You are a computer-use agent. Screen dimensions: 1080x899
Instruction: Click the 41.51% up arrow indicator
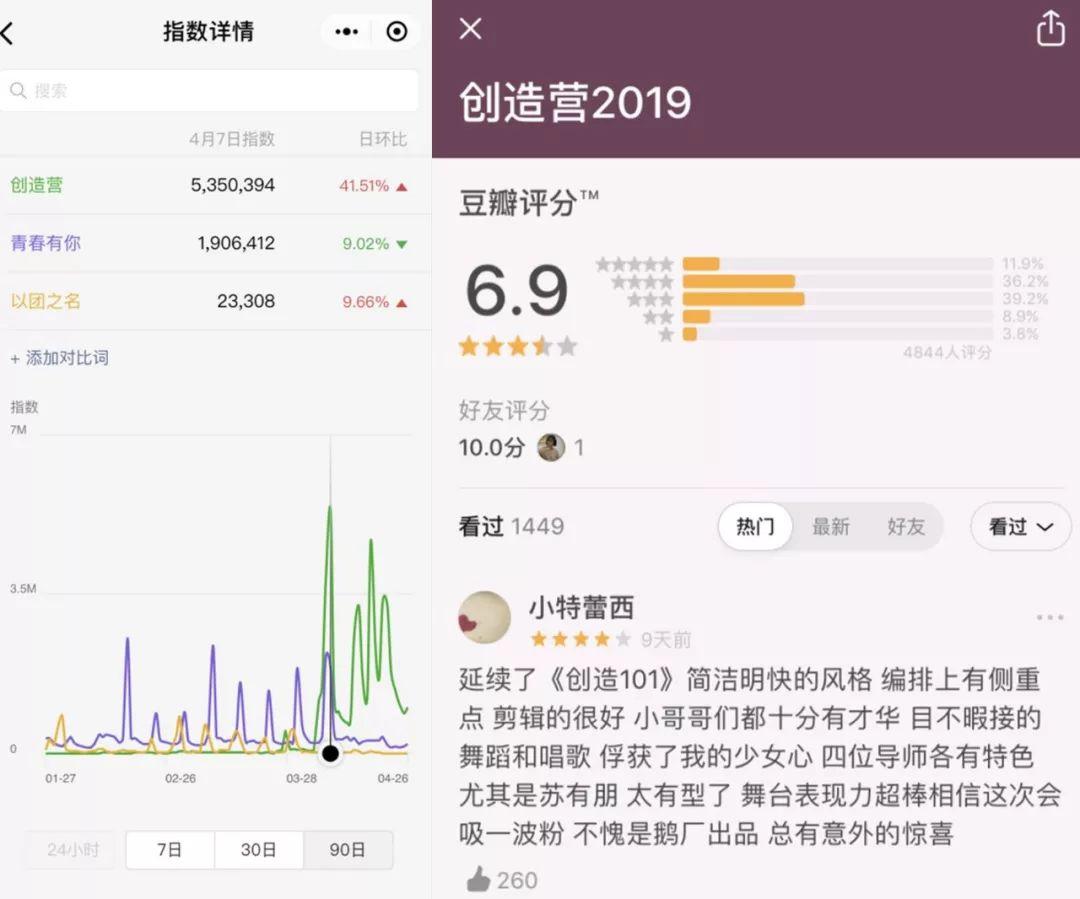(402, 186)
